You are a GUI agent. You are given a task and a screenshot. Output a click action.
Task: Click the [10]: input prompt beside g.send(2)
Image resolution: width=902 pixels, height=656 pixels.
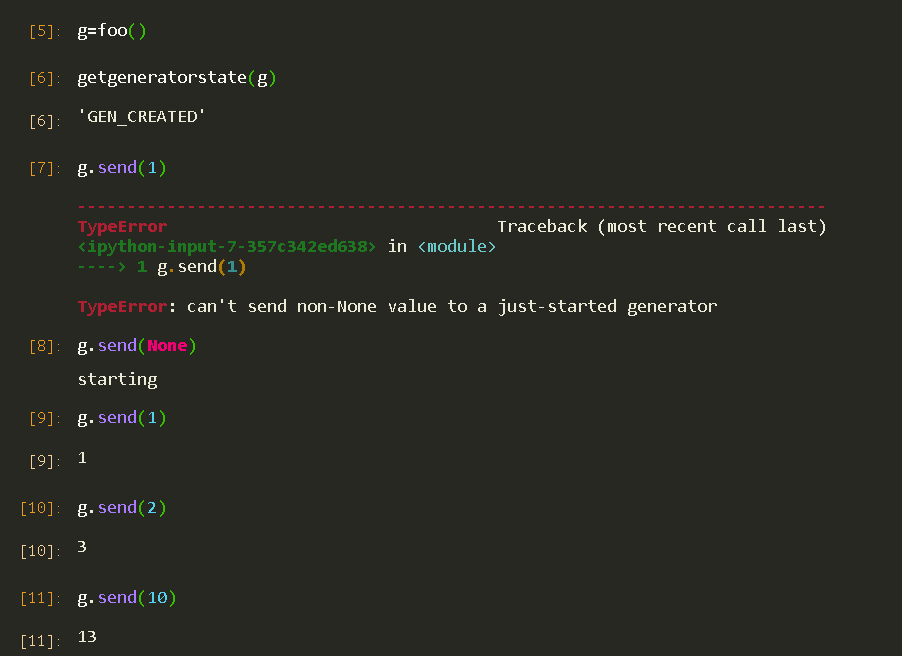tap(40, 508)
